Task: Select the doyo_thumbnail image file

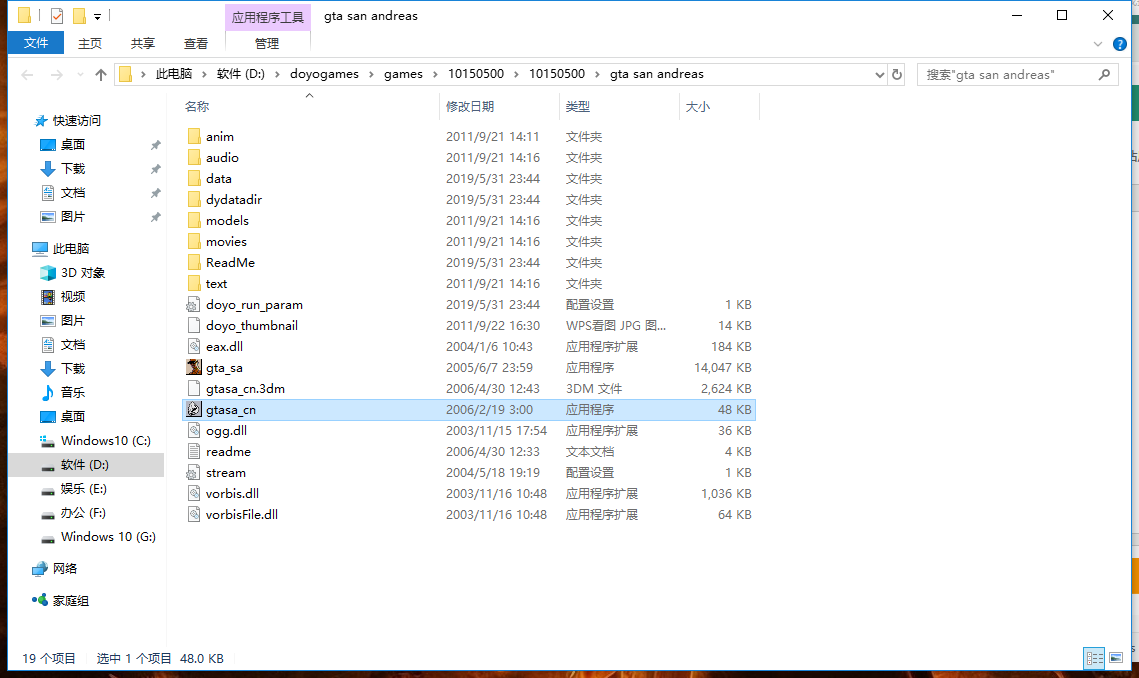Action: click(469, 326)
